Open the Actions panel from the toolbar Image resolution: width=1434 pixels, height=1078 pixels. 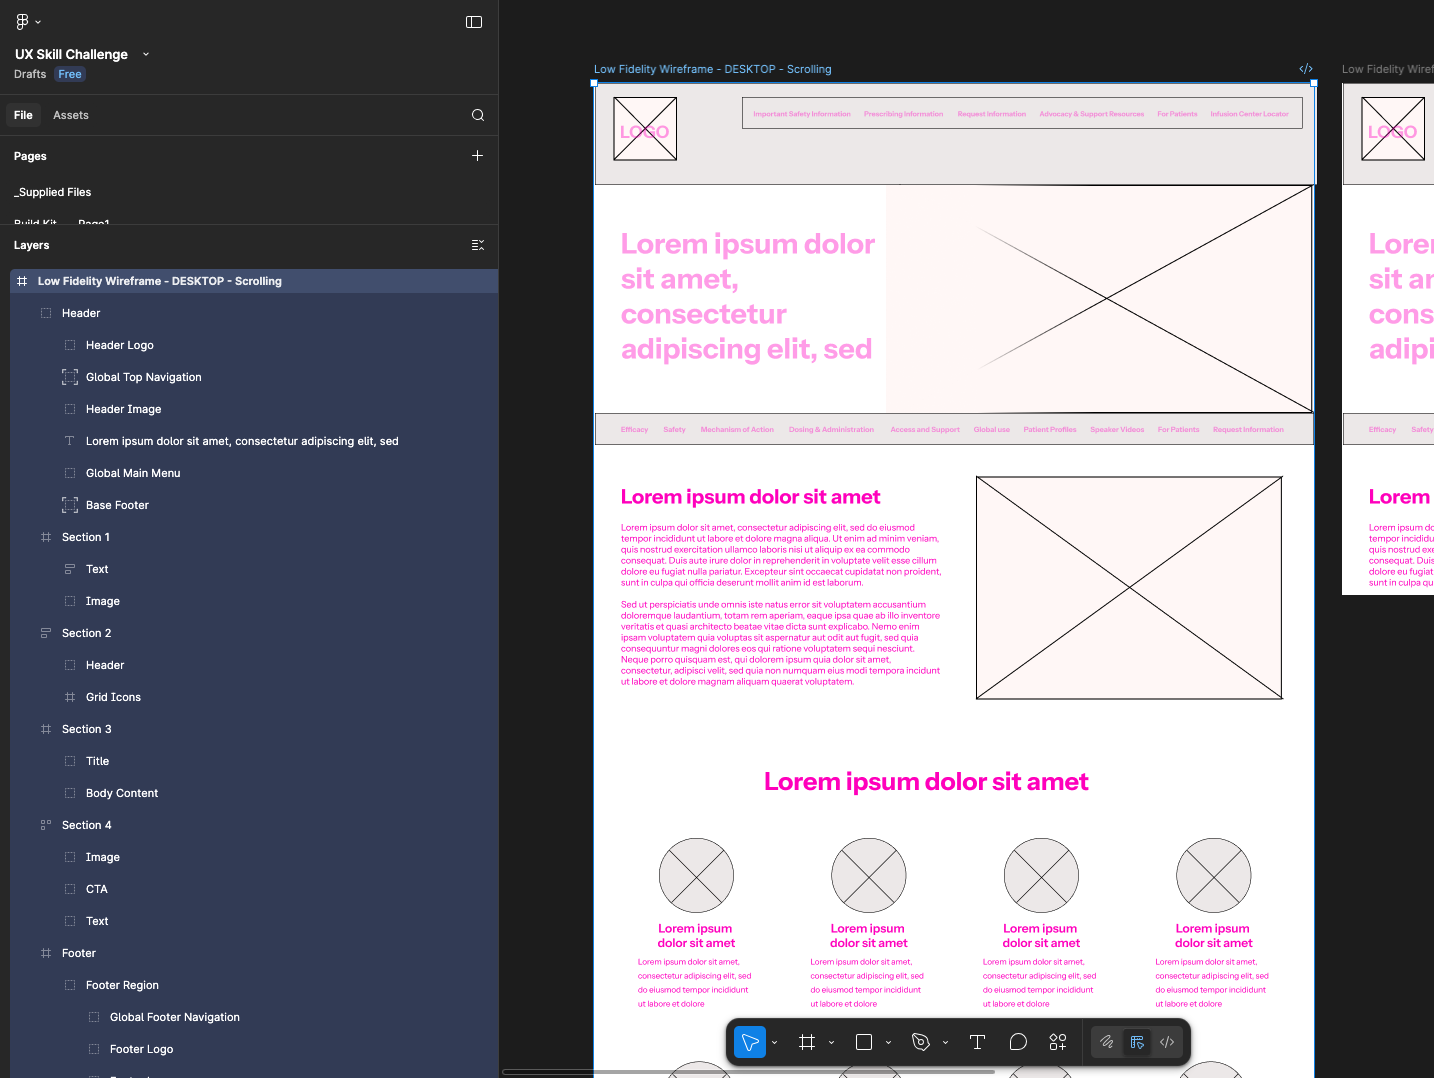(x=1058, y=1042)
